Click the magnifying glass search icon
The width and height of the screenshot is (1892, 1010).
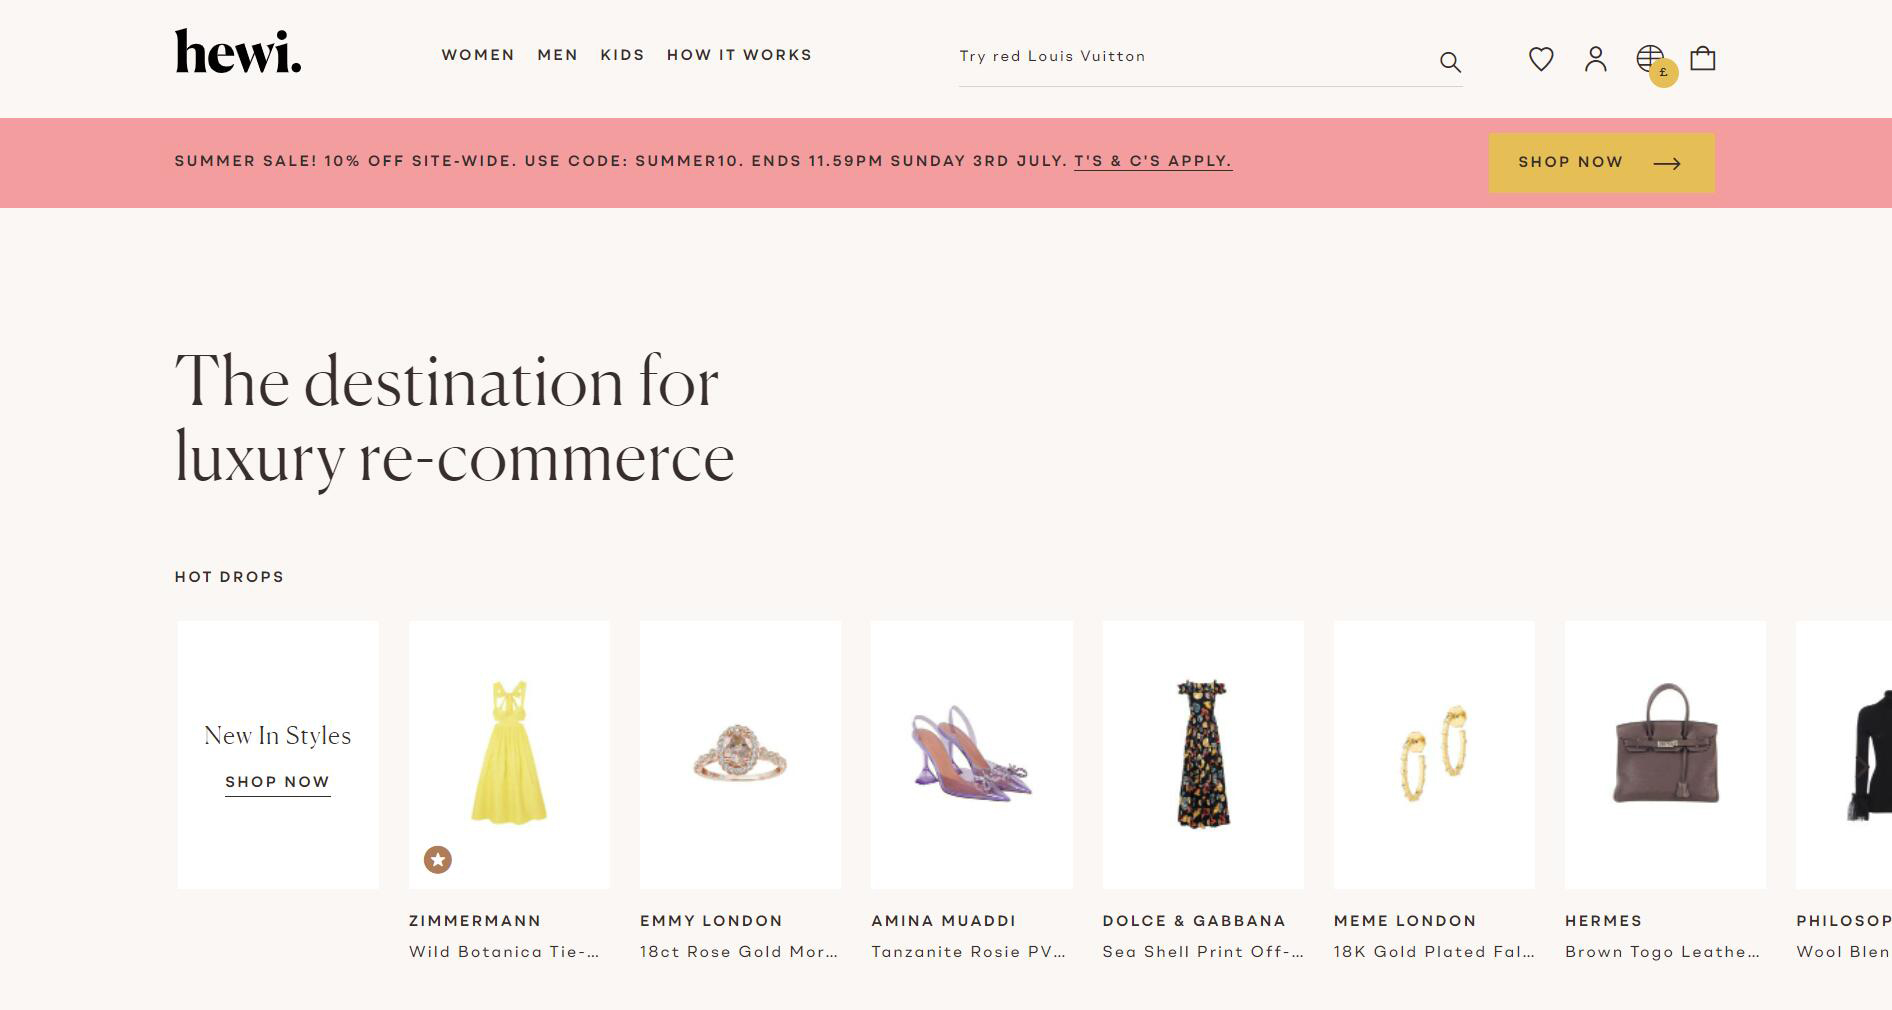click(x=1450, y=62)
